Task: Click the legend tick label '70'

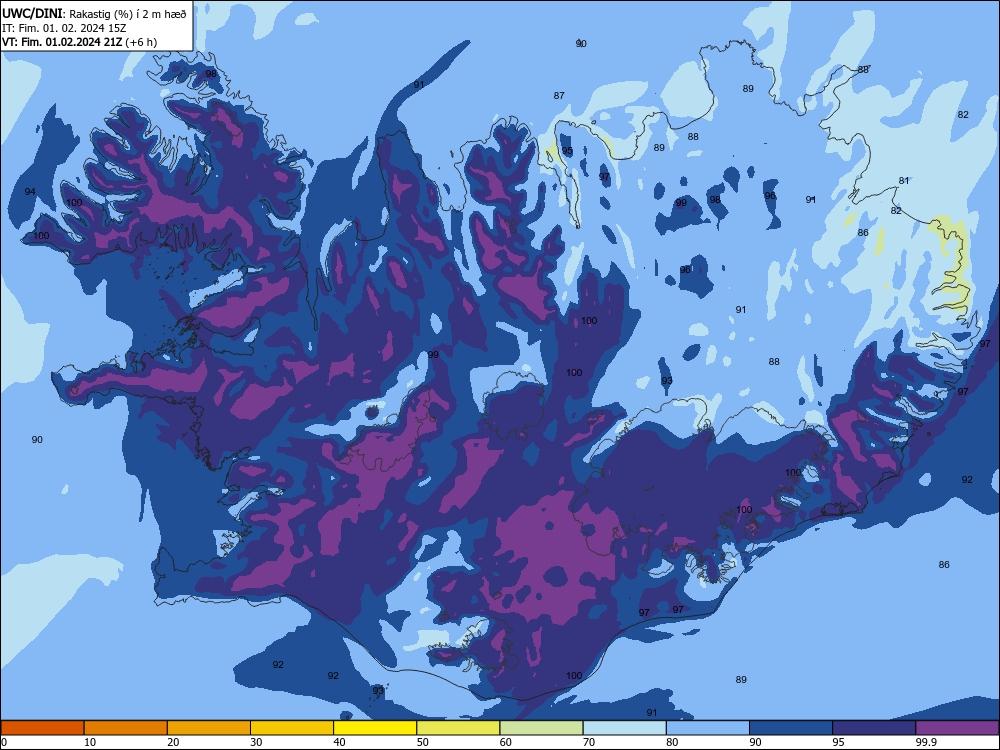Action: pyautogui.click(x=589, y=742)
